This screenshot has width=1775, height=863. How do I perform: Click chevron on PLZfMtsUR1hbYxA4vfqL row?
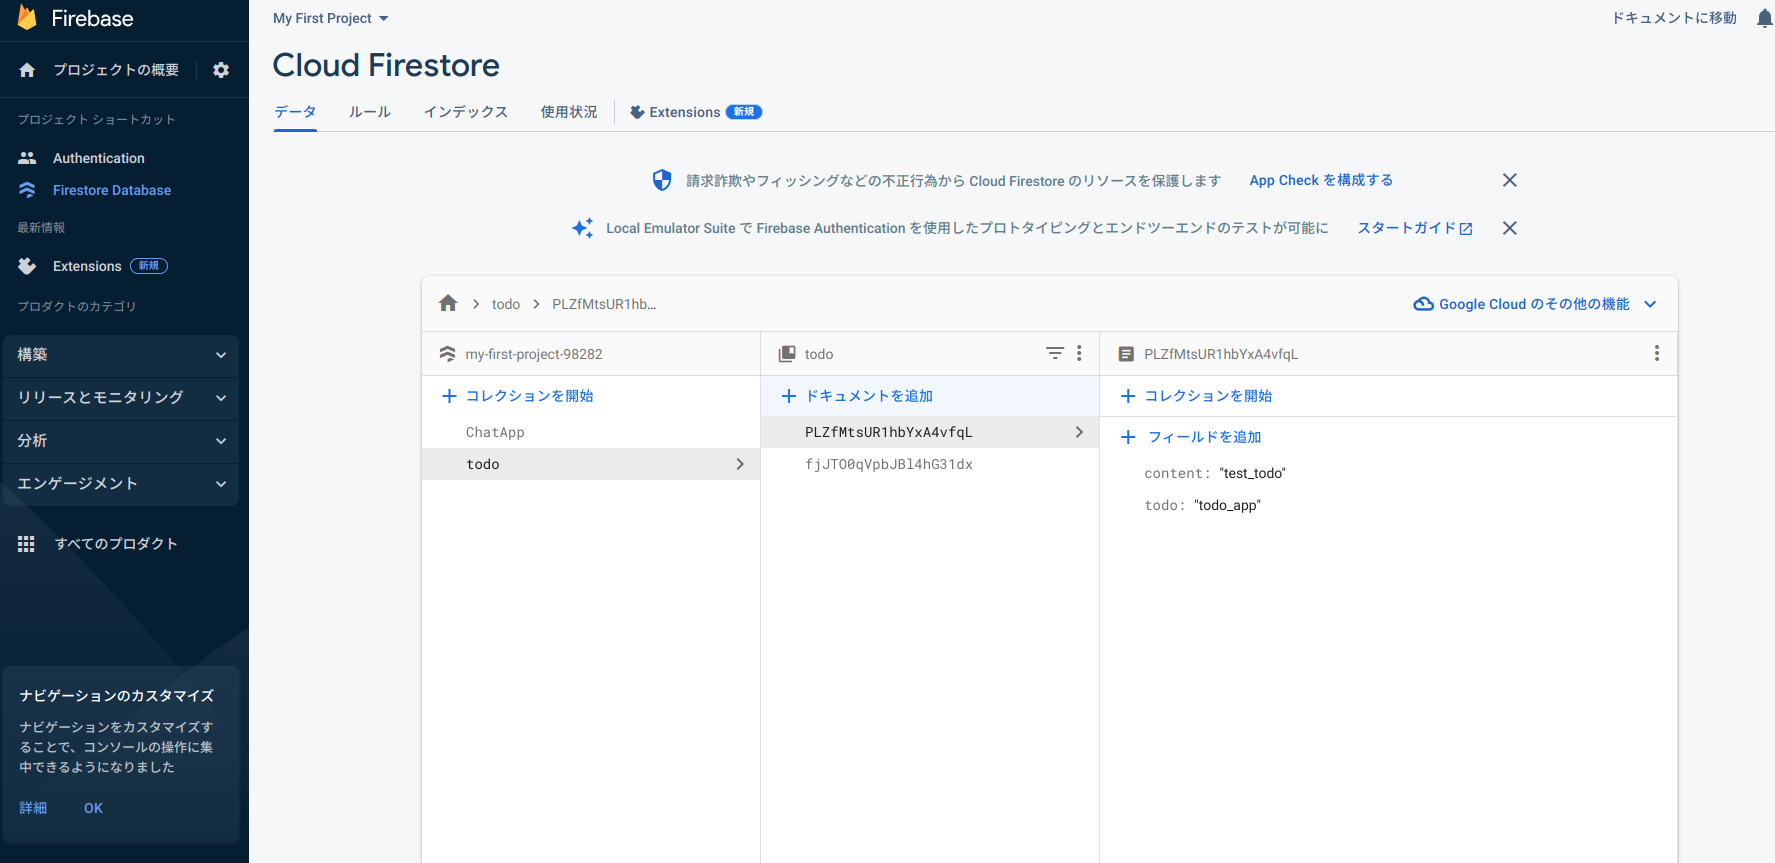[x=1079, y=432]
